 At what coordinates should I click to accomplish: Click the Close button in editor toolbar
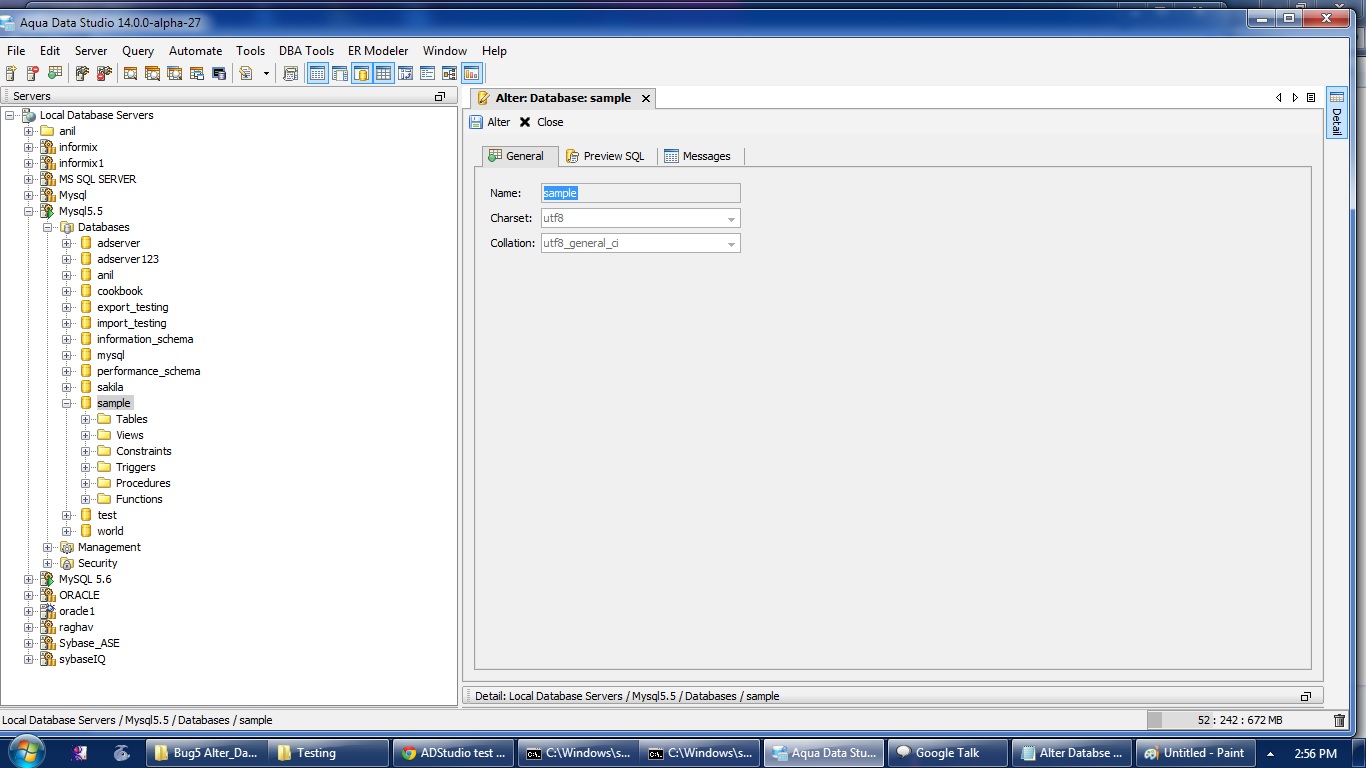tap(541, 122)
